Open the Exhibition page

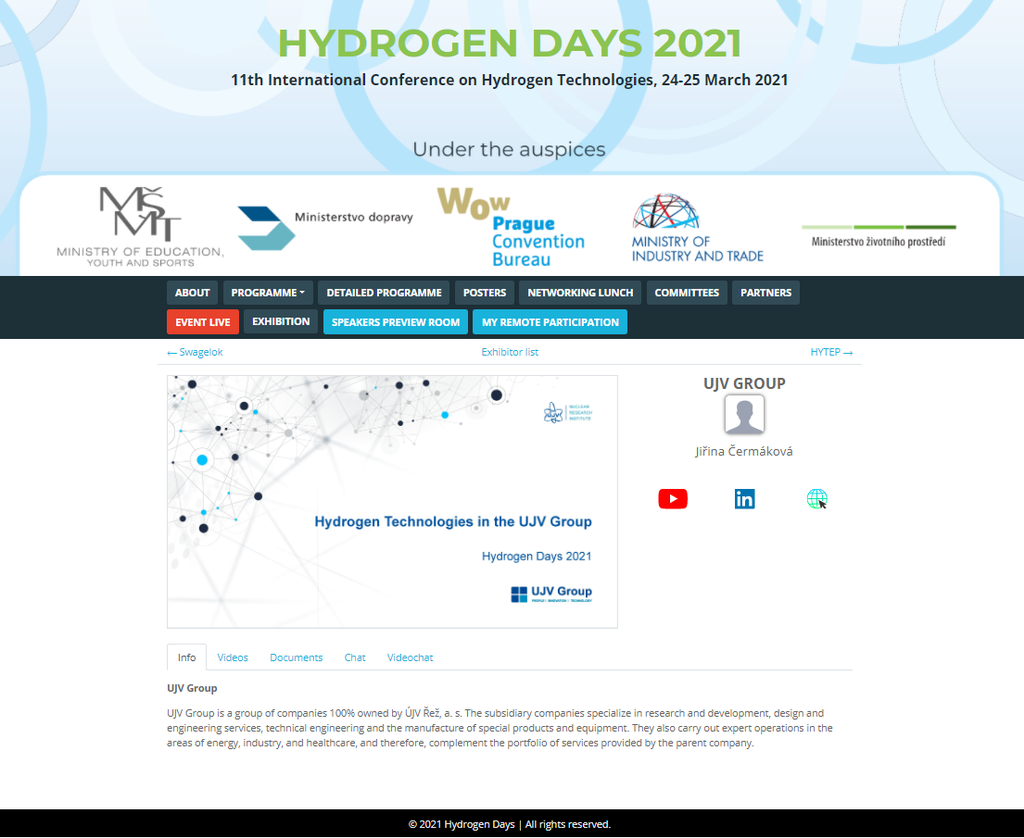281,322
